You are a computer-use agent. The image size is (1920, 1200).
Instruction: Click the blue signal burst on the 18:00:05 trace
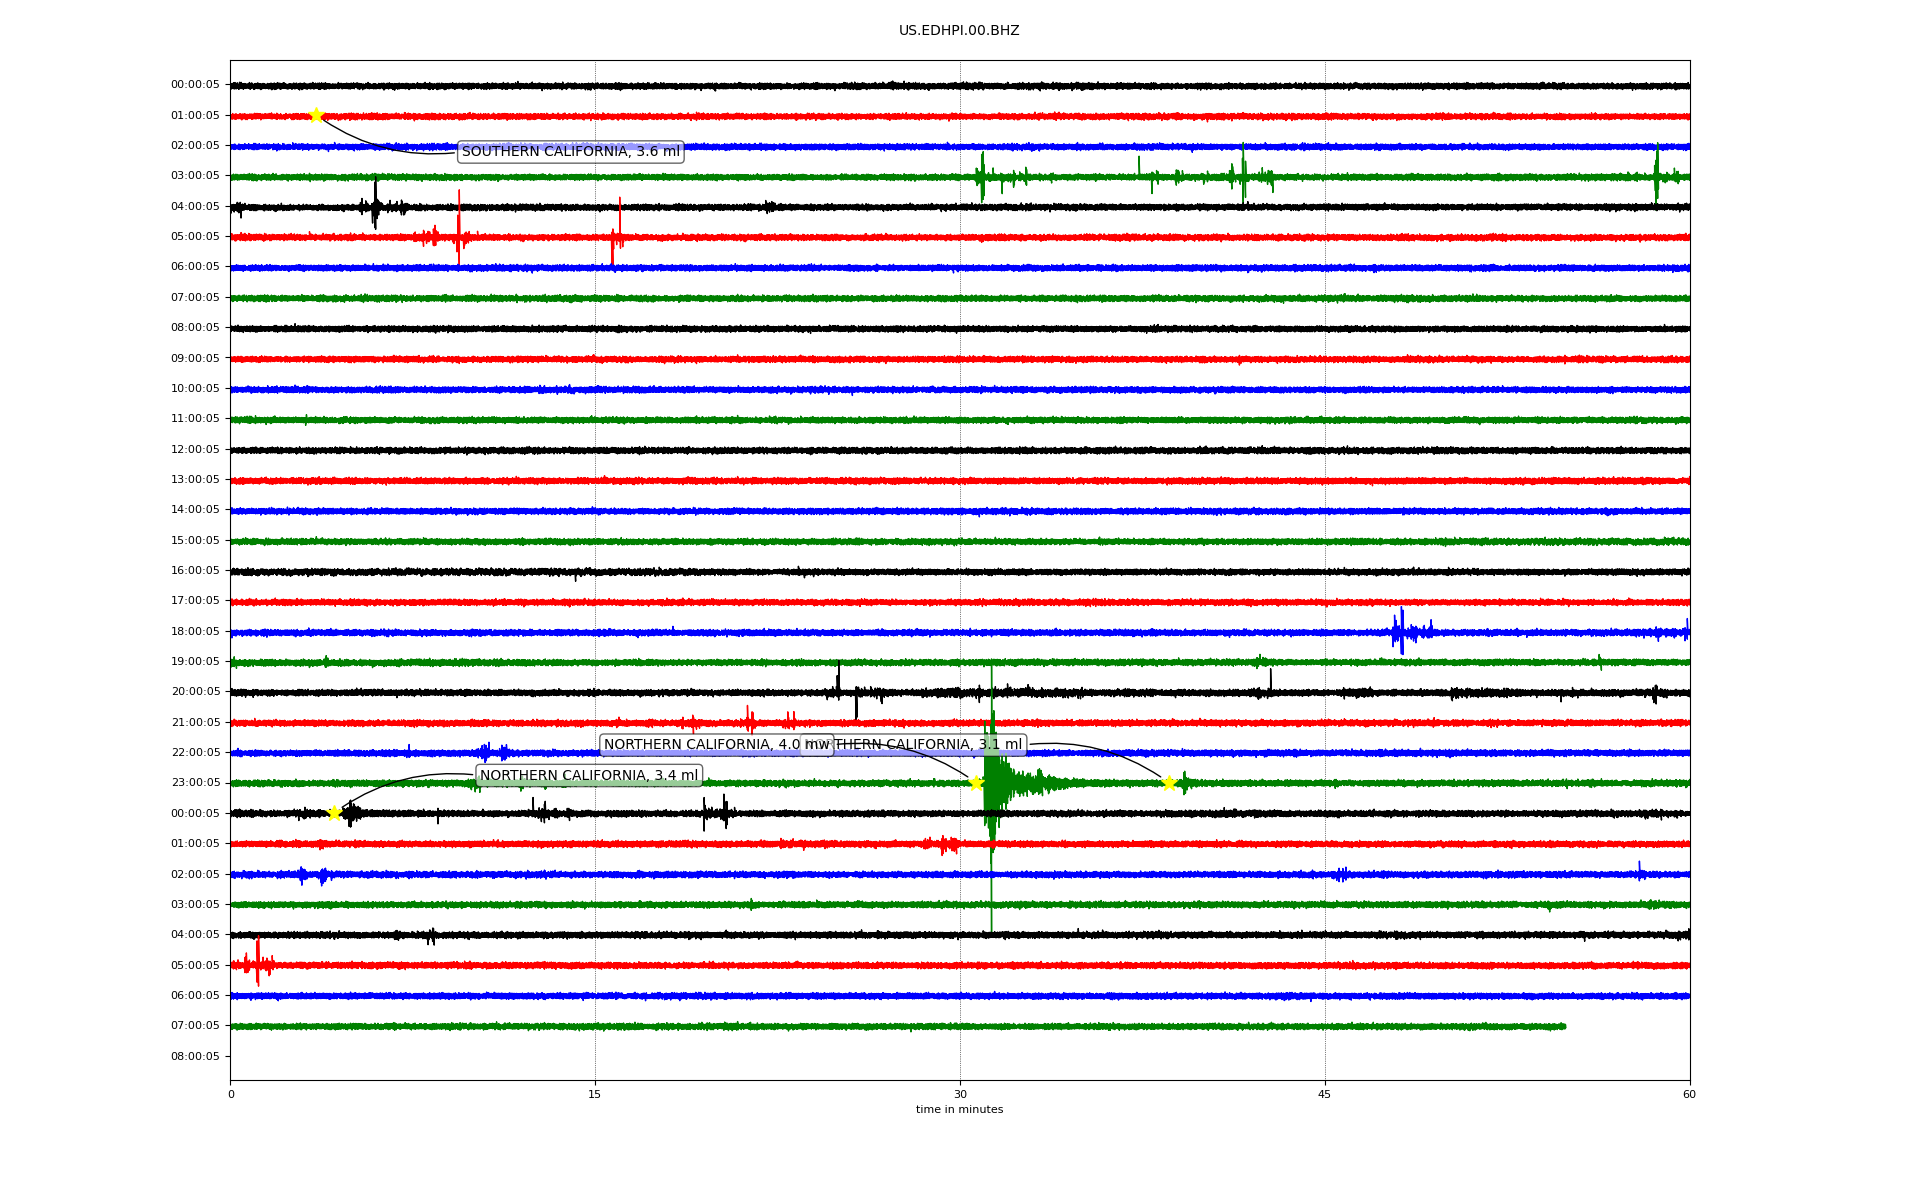point(1402,631)
